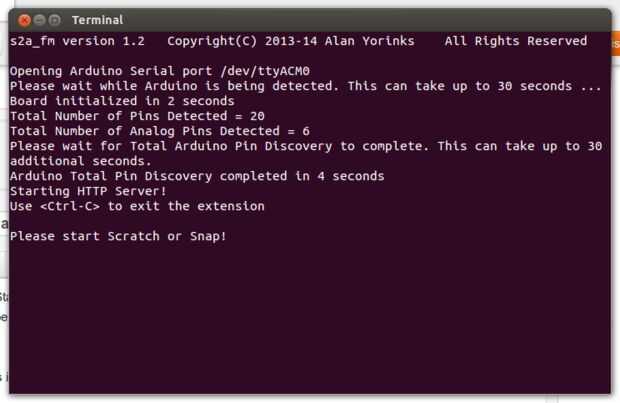Click the Terminal title text
This screenshot has height=403, width=620.
[x=97, y=20]
